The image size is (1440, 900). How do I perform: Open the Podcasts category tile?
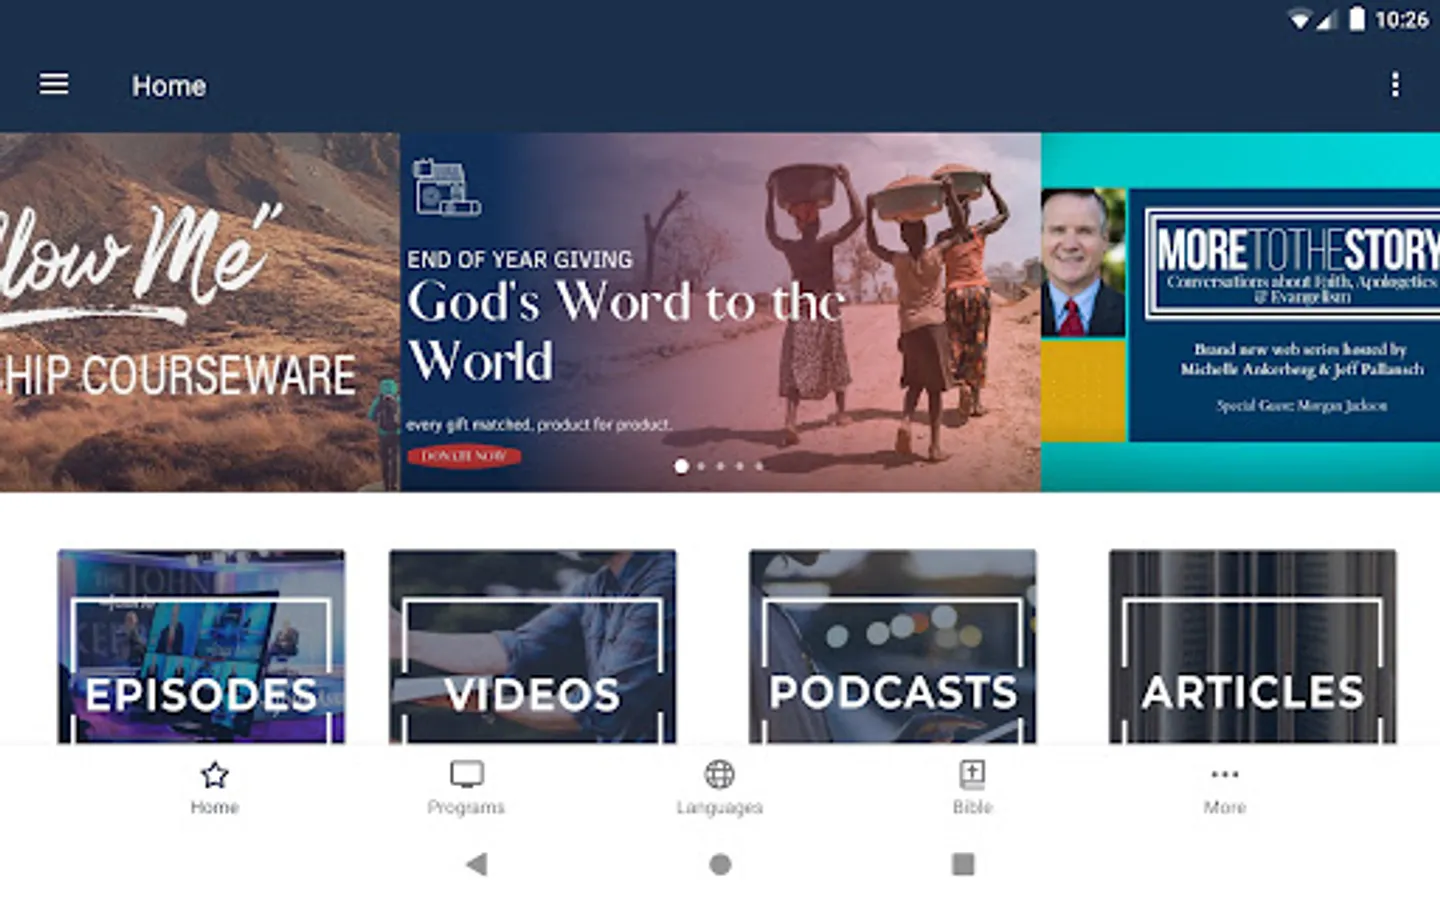[x=892, y=646]
